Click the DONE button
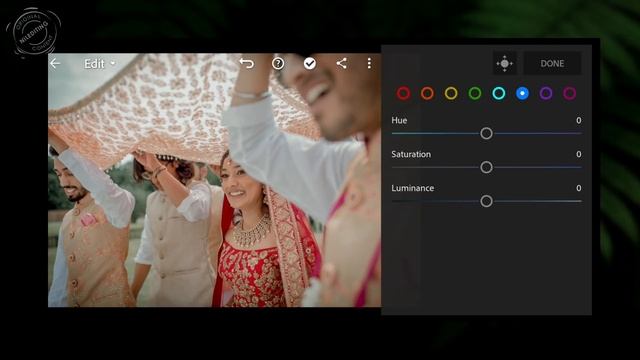The height and width of the screenshot is (360, 640). click(x=552, y=64)
